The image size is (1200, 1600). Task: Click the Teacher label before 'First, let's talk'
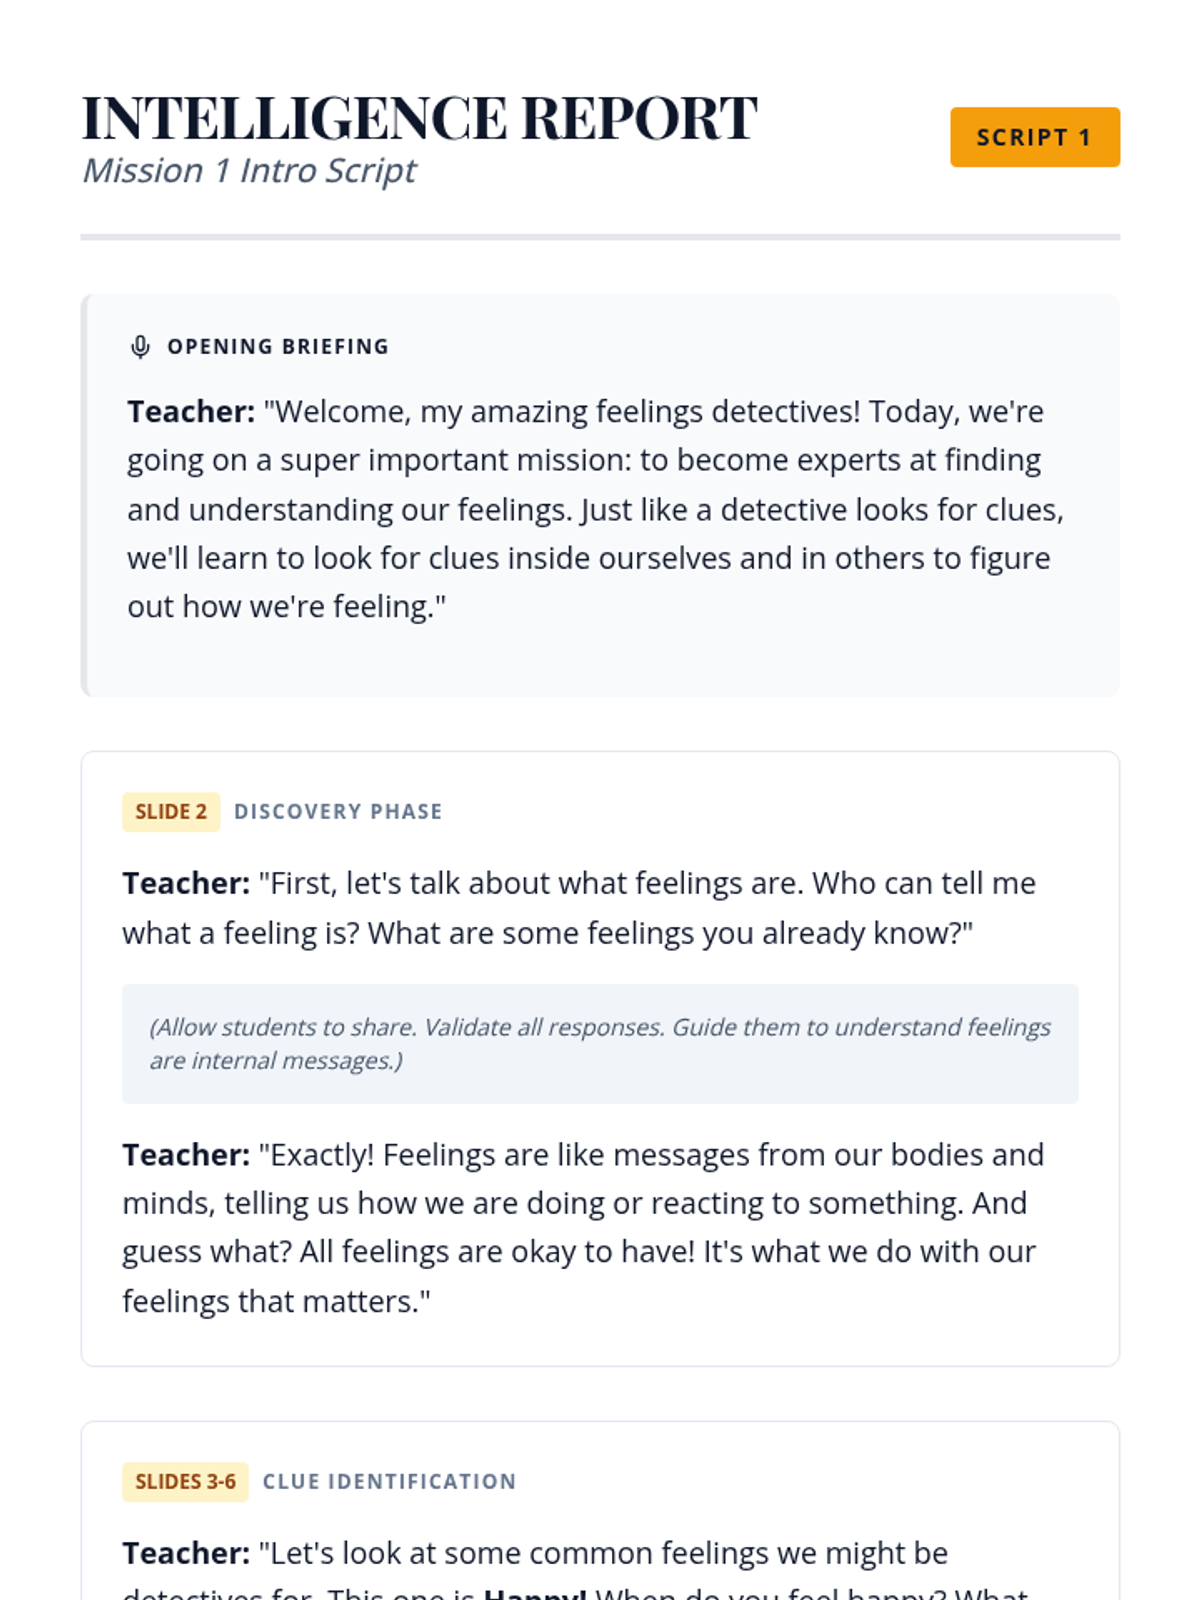(x=186, y=884)
